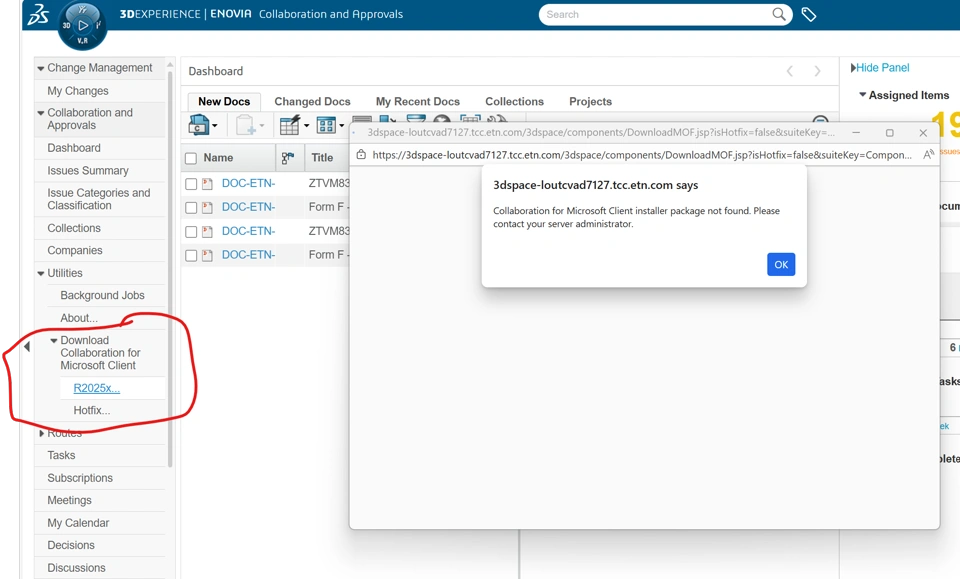Click the Hotfix... download entry
The height and width of the screenshot is (579, 960).
92,411
